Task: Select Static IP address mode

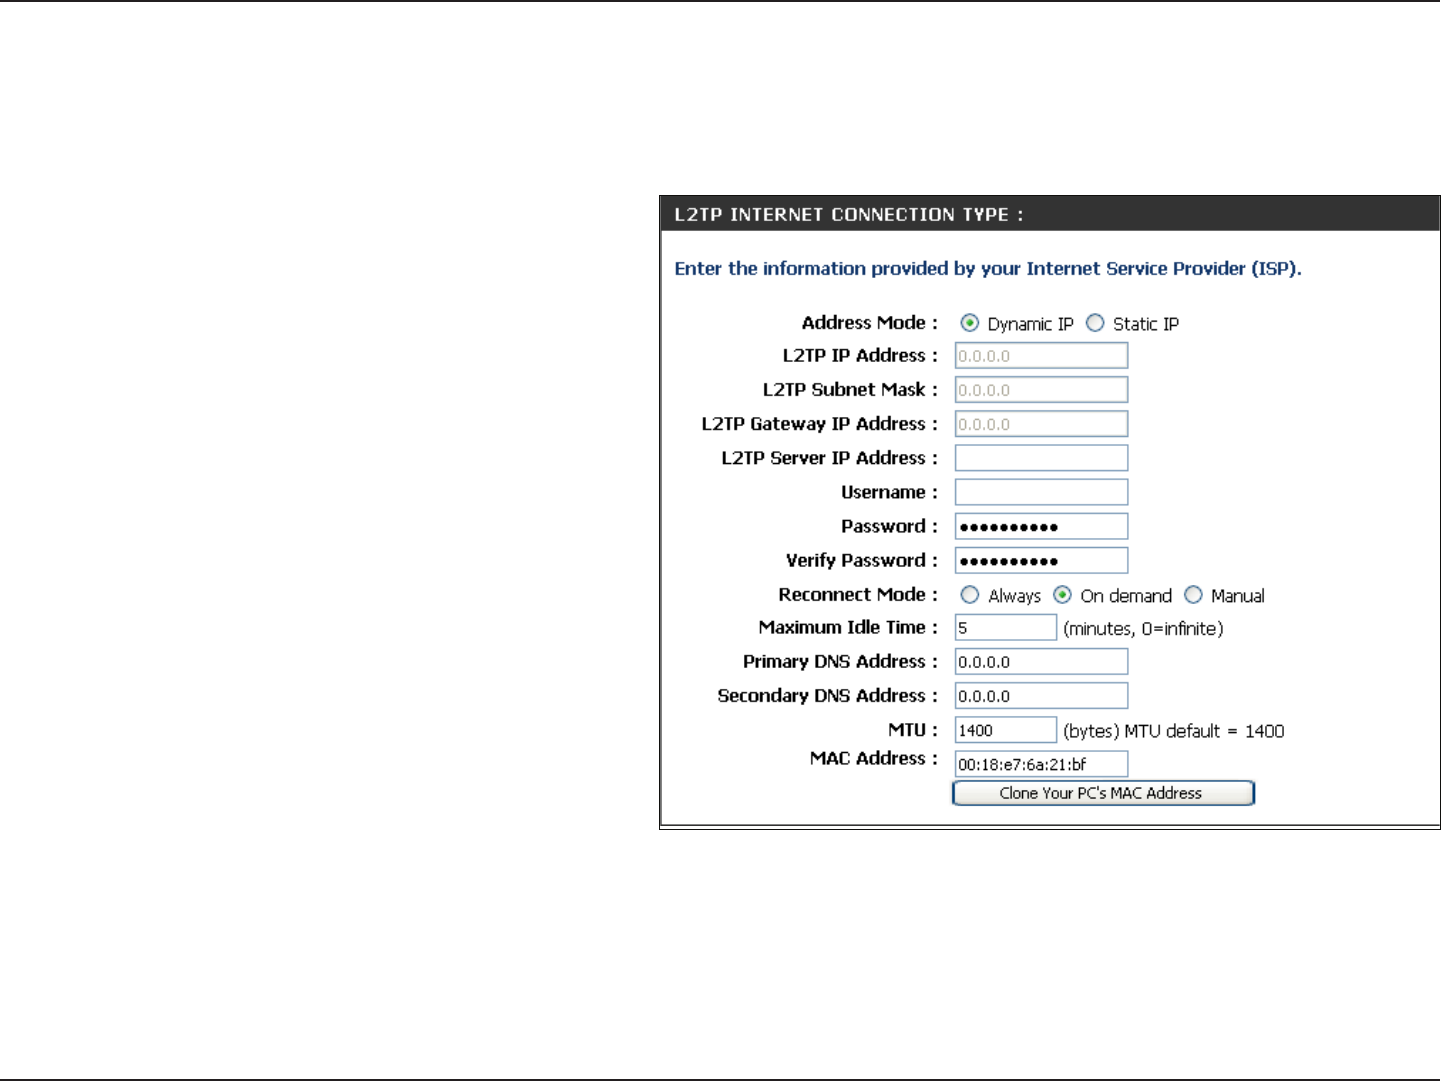Action: (1095, 323)
